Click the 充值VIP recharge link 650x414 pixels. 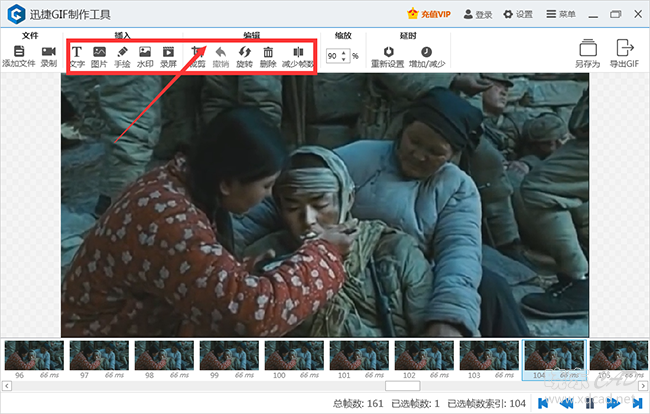click(x=429, y=14)
